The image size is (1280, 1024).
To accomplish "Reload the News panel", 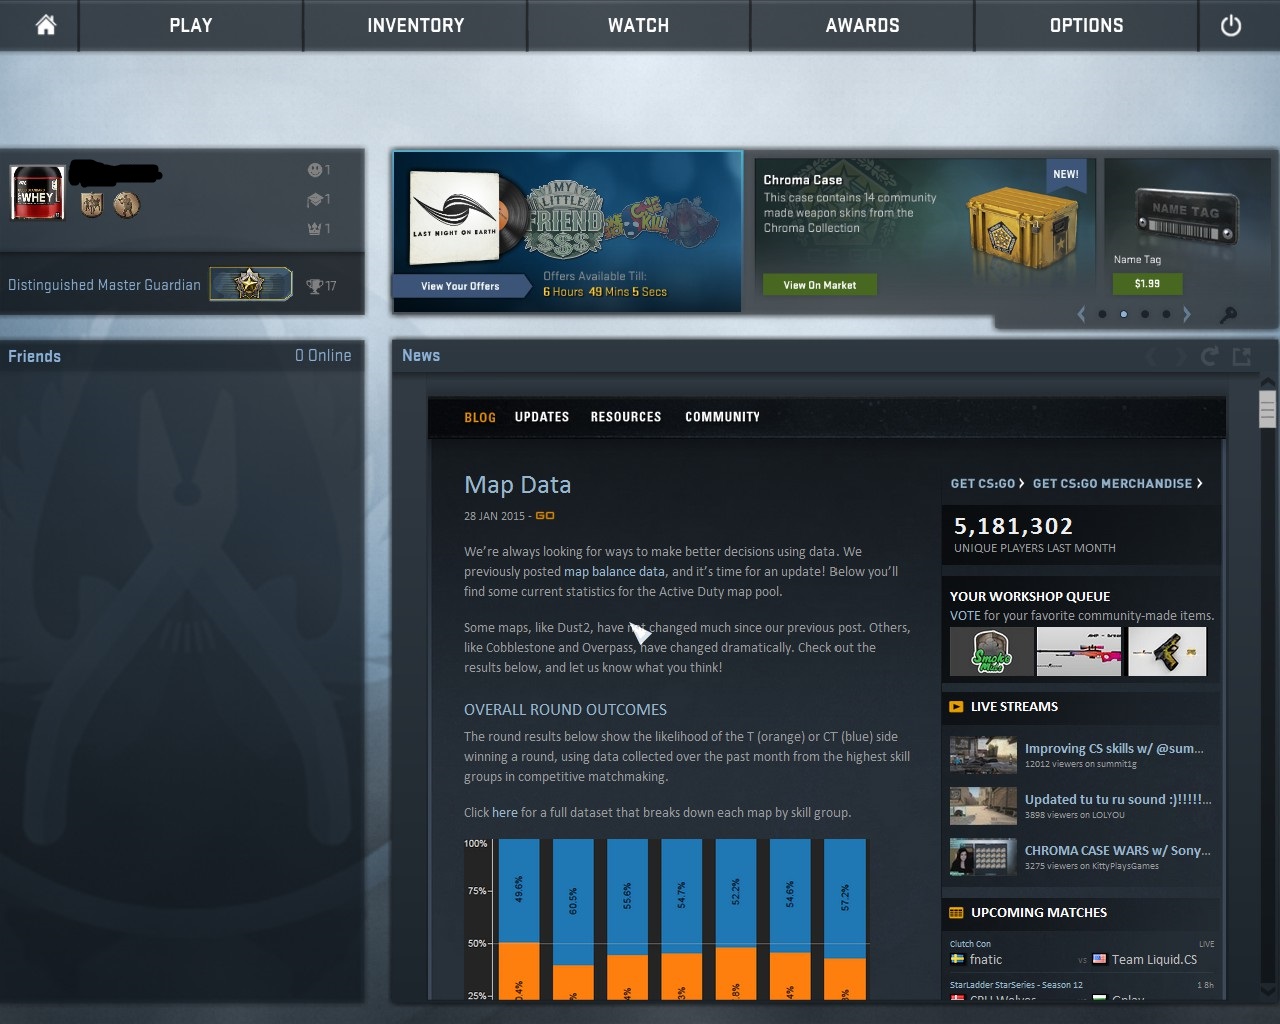I will point(1210,356).
